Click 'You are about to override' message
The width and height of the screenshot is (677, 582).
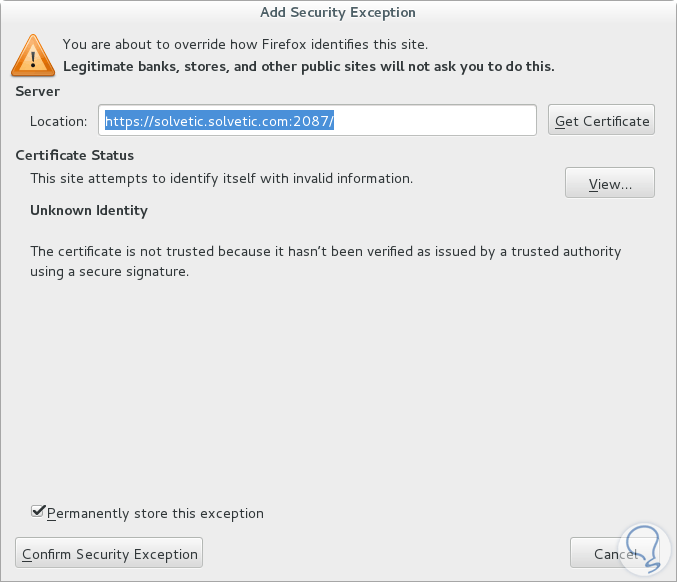[x=244, y=44]
